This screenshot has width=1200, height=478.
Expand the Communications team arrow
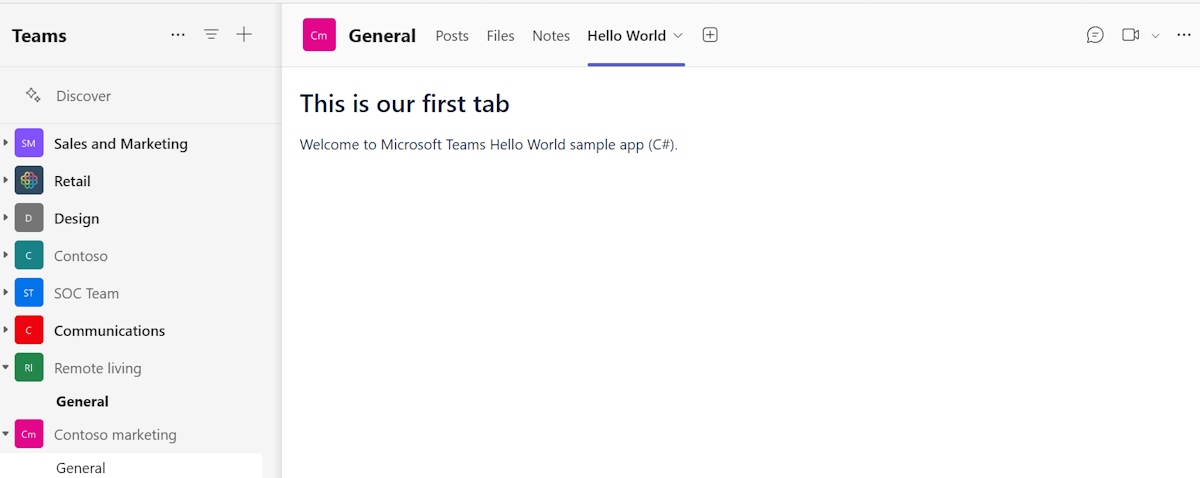tap(6, 330)
